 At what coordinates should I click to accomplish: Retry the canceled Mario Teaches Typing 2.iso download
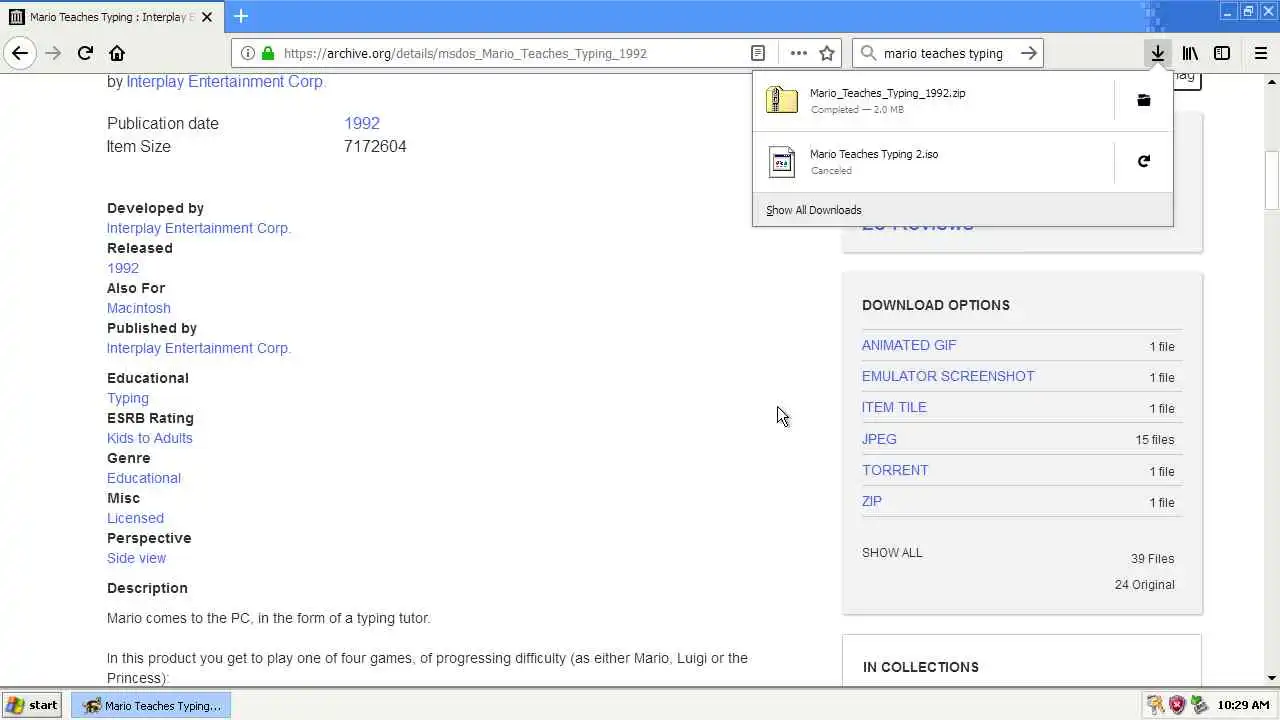pos(1144,161)
